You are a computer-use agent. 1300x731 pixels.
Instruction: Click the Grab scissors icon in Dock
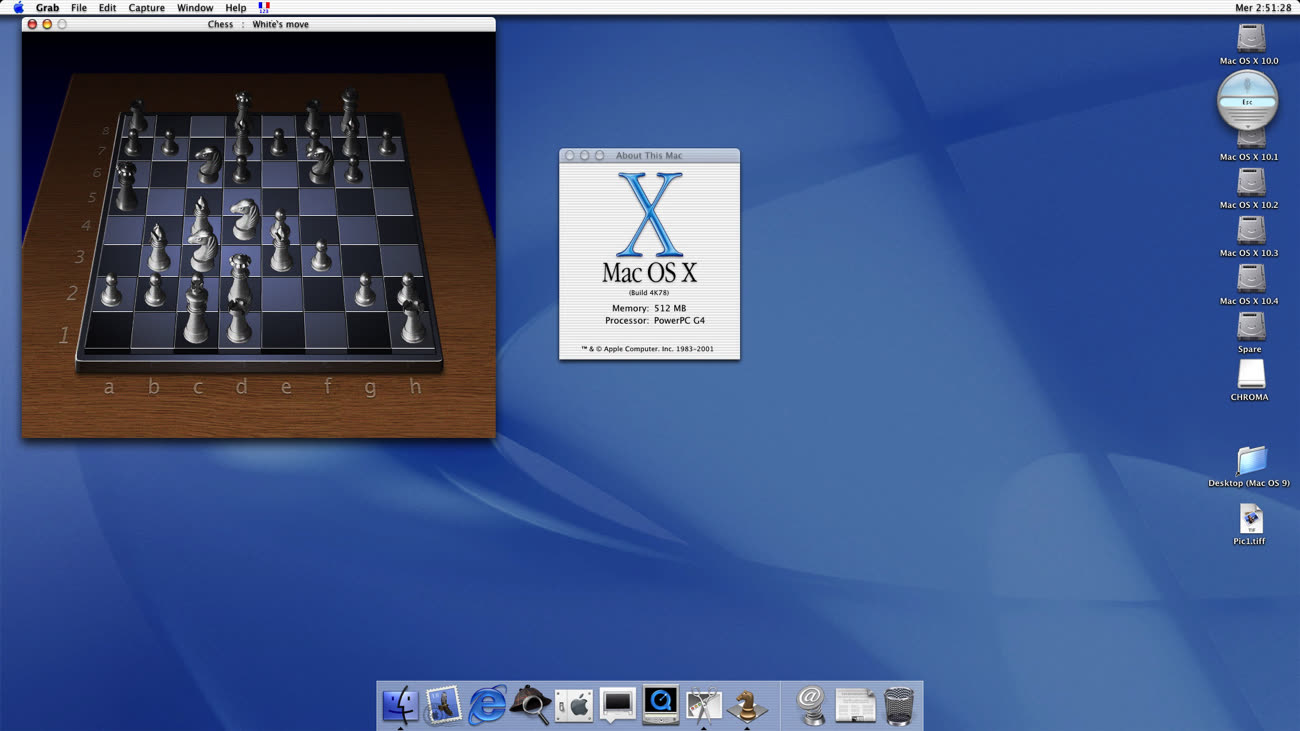click(x=704, y=705)
